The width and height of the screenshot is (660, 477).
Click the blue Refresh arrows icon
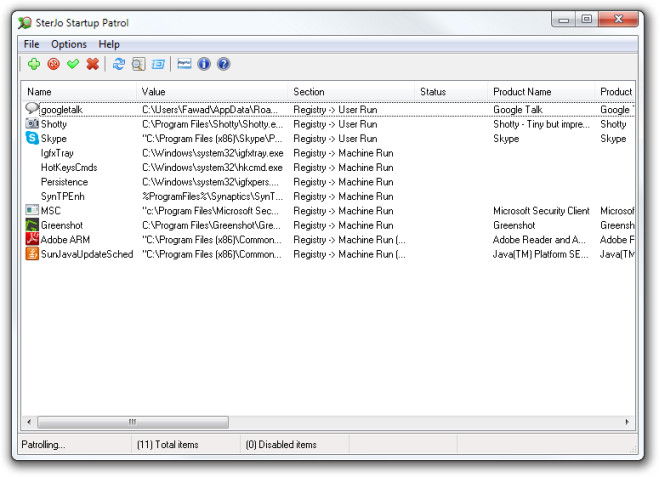pyautogui.click(x=119, y=64)
